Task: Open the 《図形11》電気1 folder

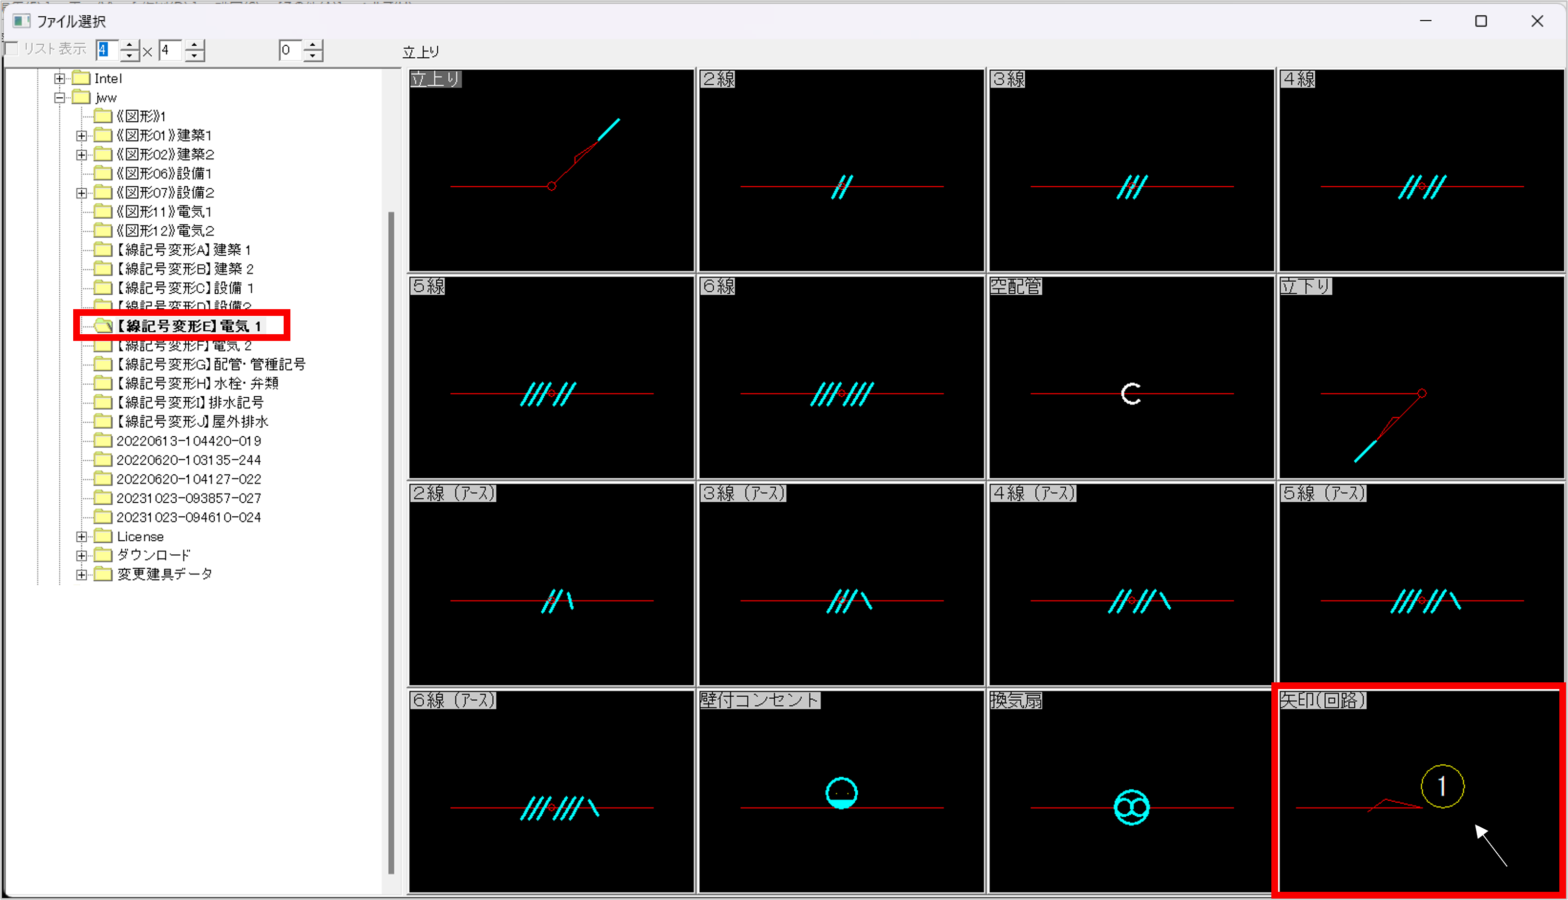Action: [x=163, y=212]
